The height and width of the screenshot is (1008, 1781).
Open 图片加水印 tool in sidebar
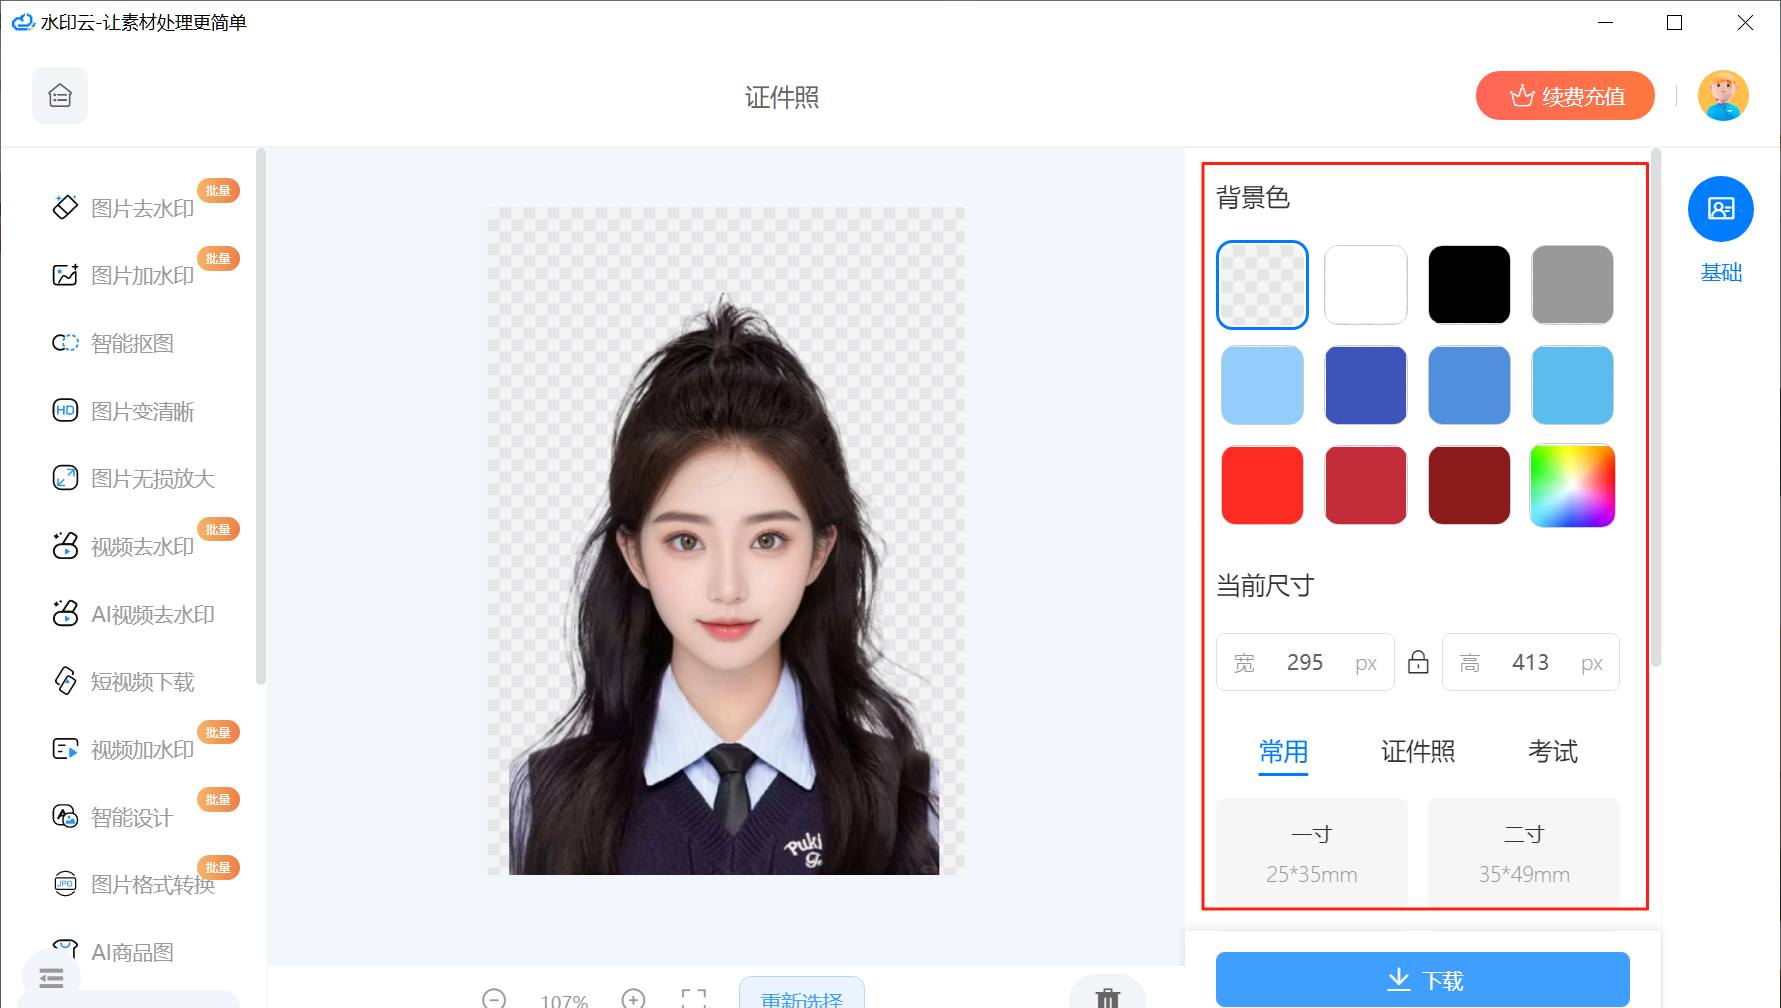tap(123, 275)
